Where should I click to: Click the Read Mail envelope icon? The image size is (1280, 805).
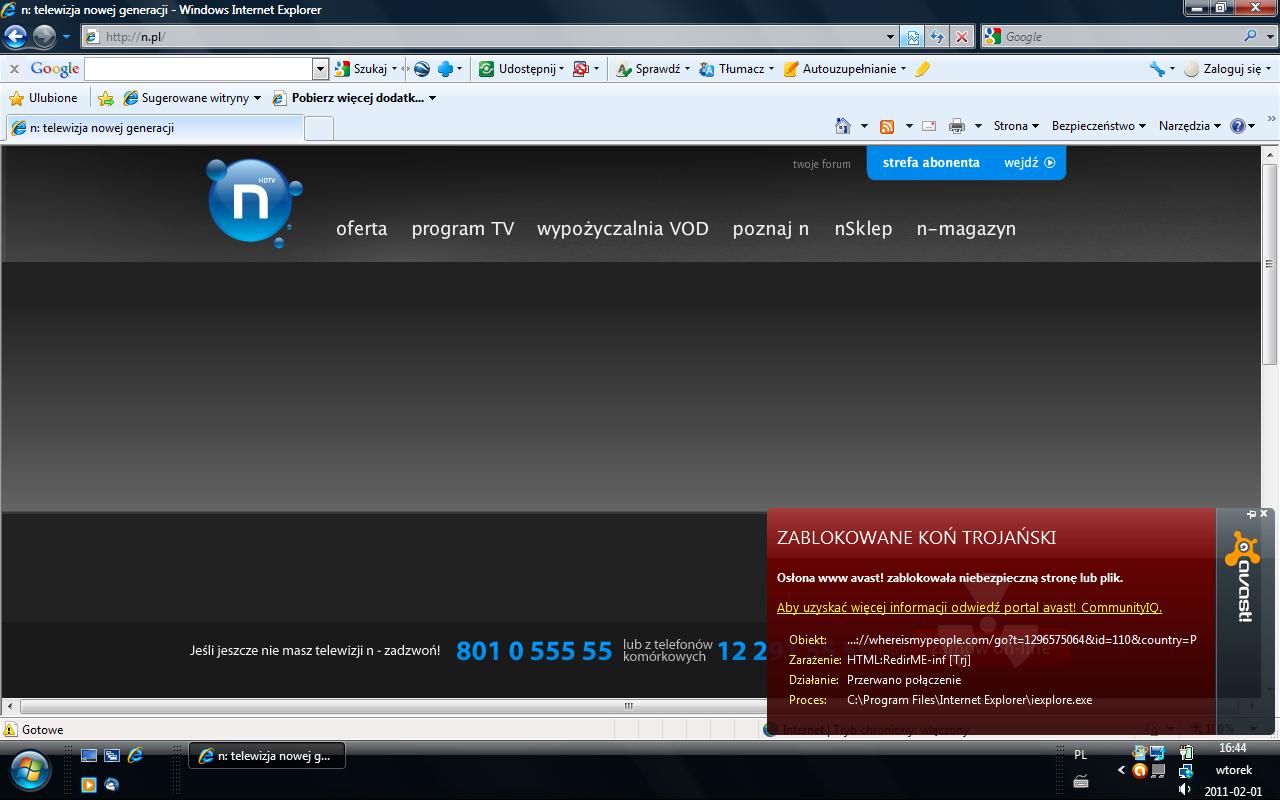point(929,126)
